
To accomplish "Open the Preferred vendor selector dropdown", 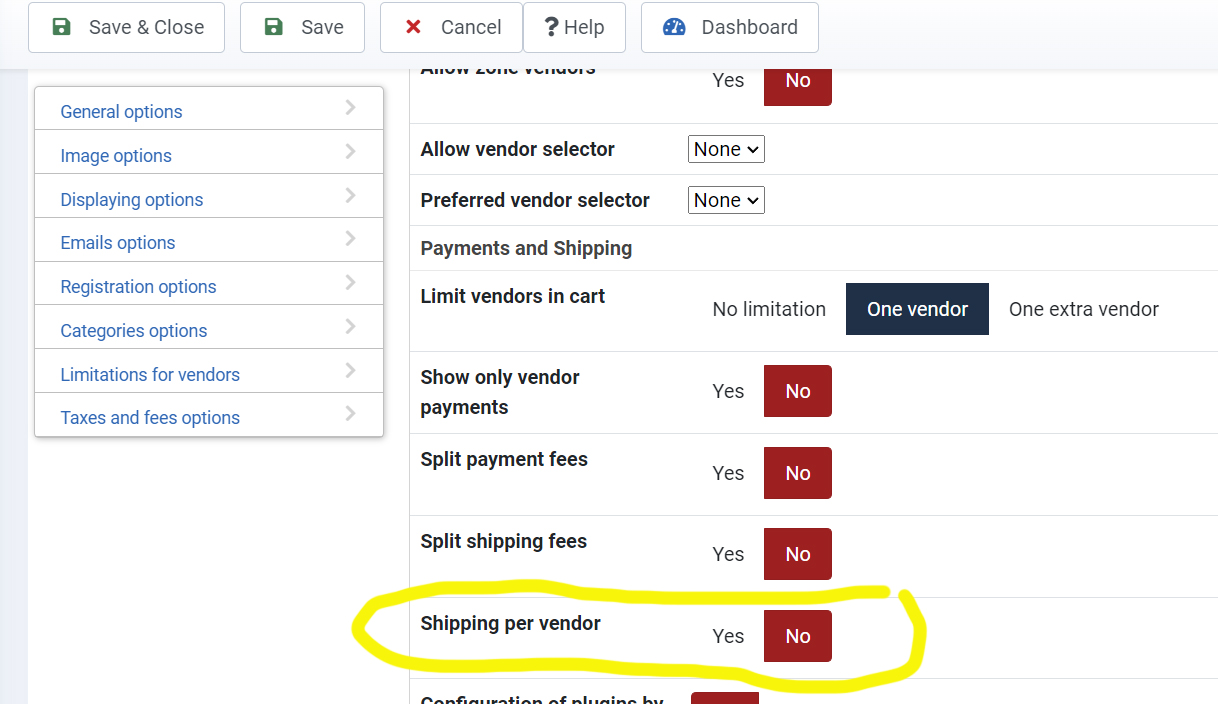I will (726, 200).
